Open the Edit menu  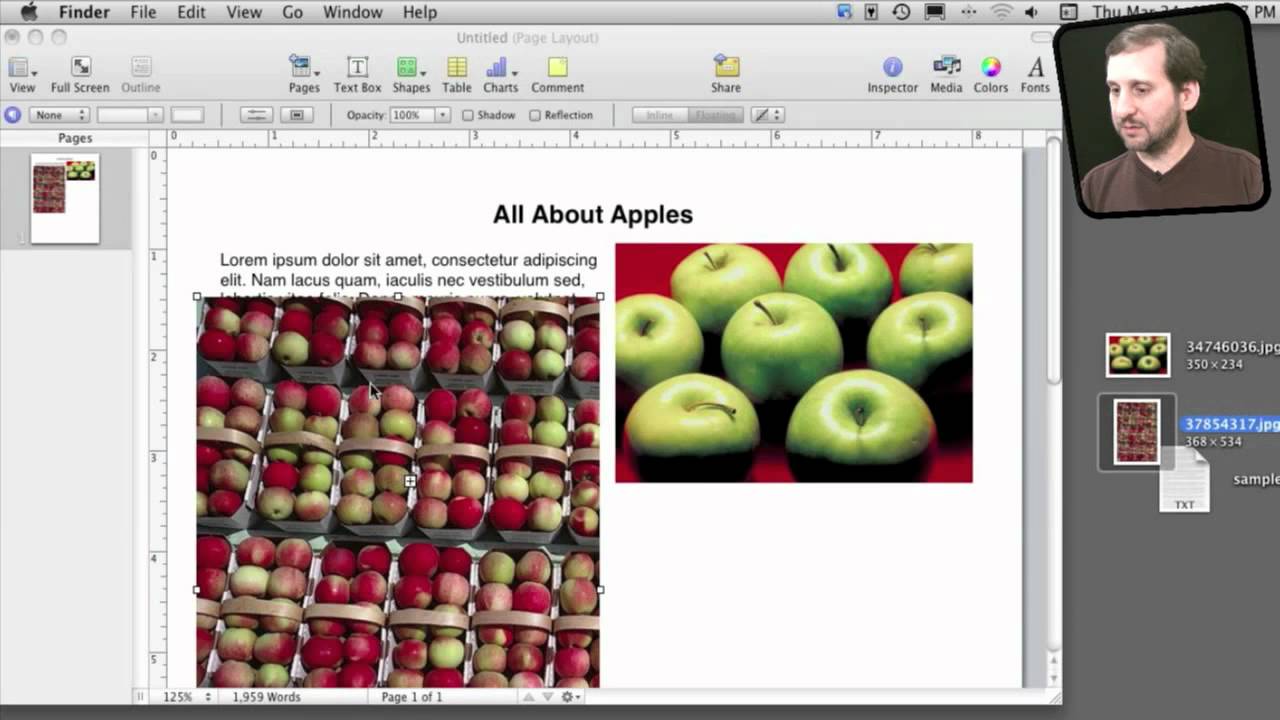point(191,12)
